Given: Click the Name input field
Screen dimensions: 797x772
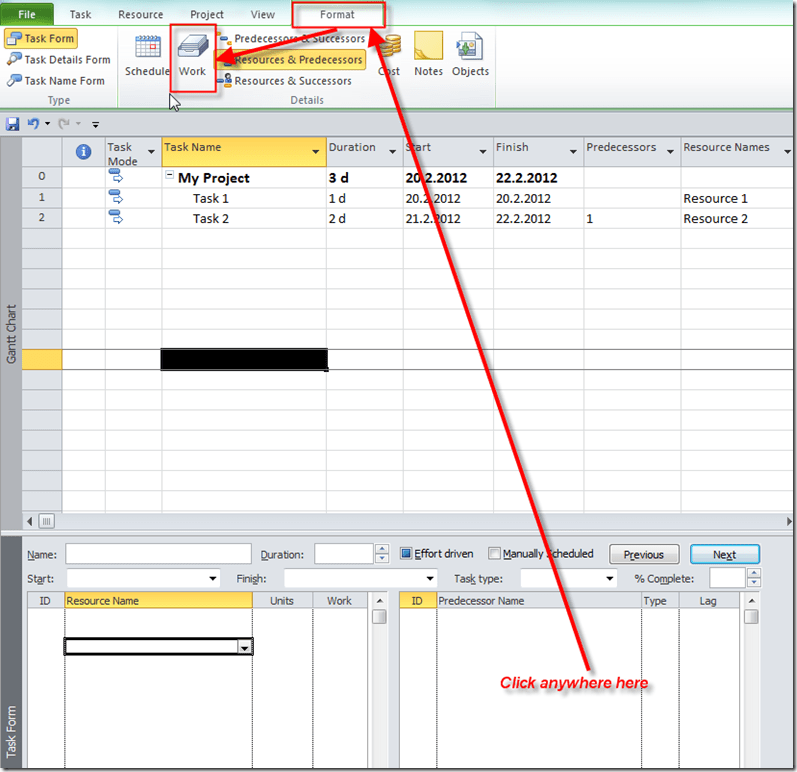Looking at the screenshot, I should click(158, 554).
